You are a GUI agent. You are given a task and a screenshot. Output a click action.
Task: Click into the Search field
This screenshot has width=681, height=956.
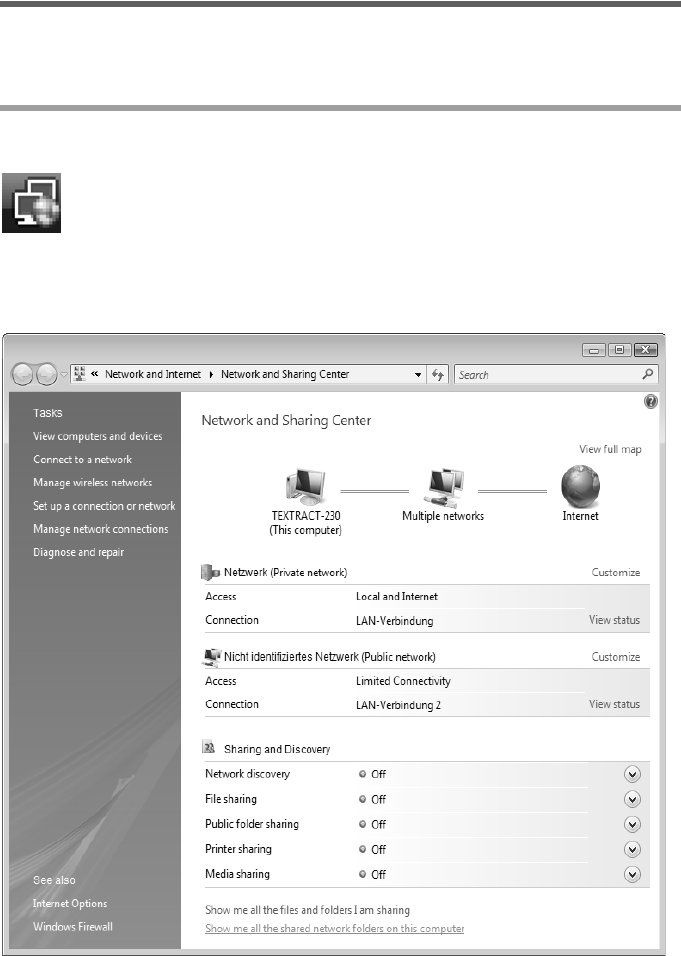coord(556,374)
